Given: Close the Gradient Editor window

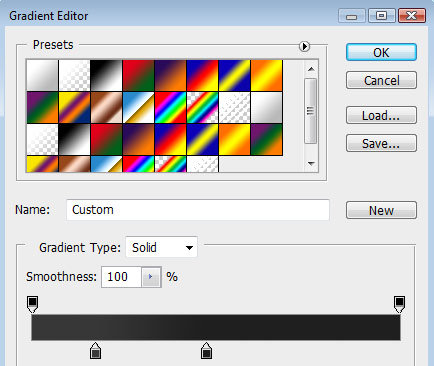Looking at the screenshot, I should coord(412,16).
